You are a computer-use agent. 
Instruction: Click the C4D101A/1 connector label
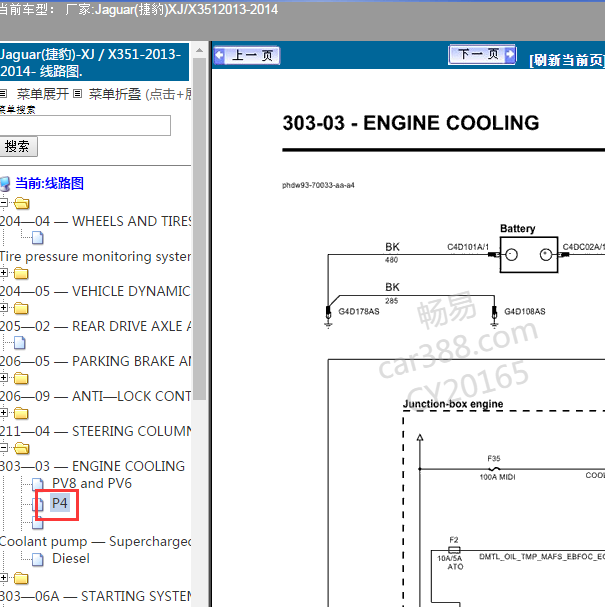coord(468,247)
